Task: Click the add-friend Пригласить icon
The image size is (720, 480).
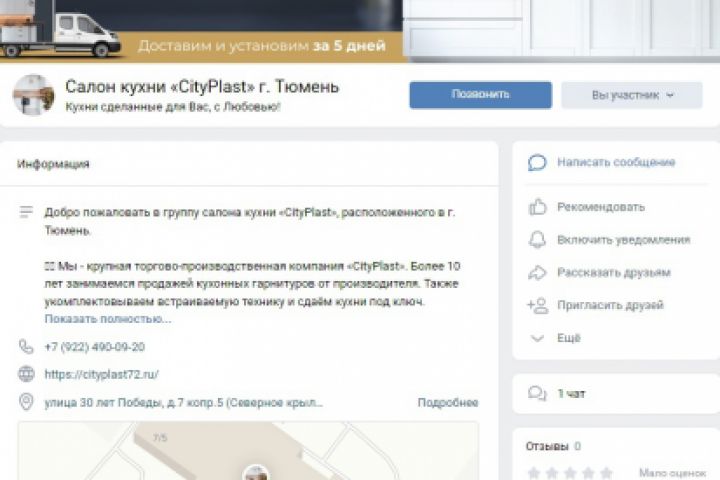Action: click(x=537, y=305)
